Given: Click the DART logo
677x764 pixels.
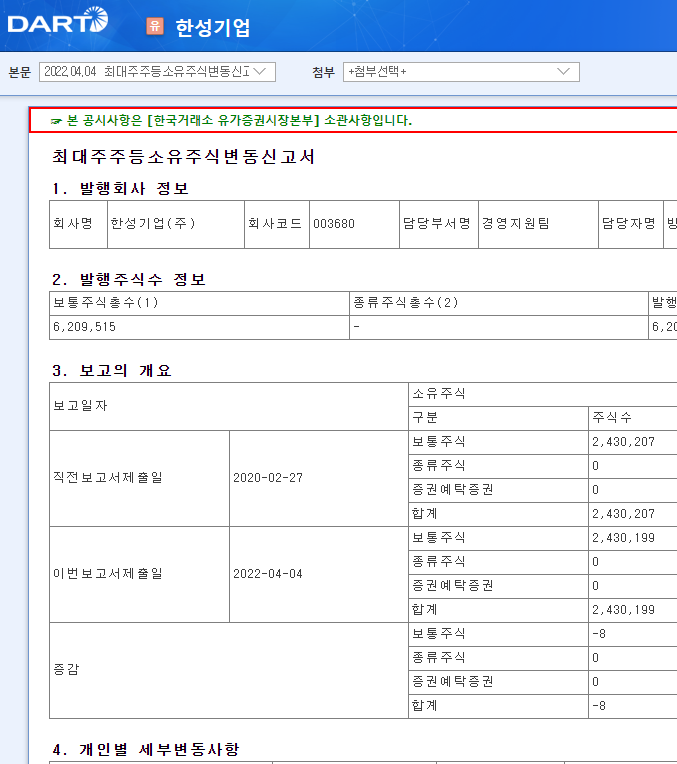Looking at the screenshot, I should [58, 20].
